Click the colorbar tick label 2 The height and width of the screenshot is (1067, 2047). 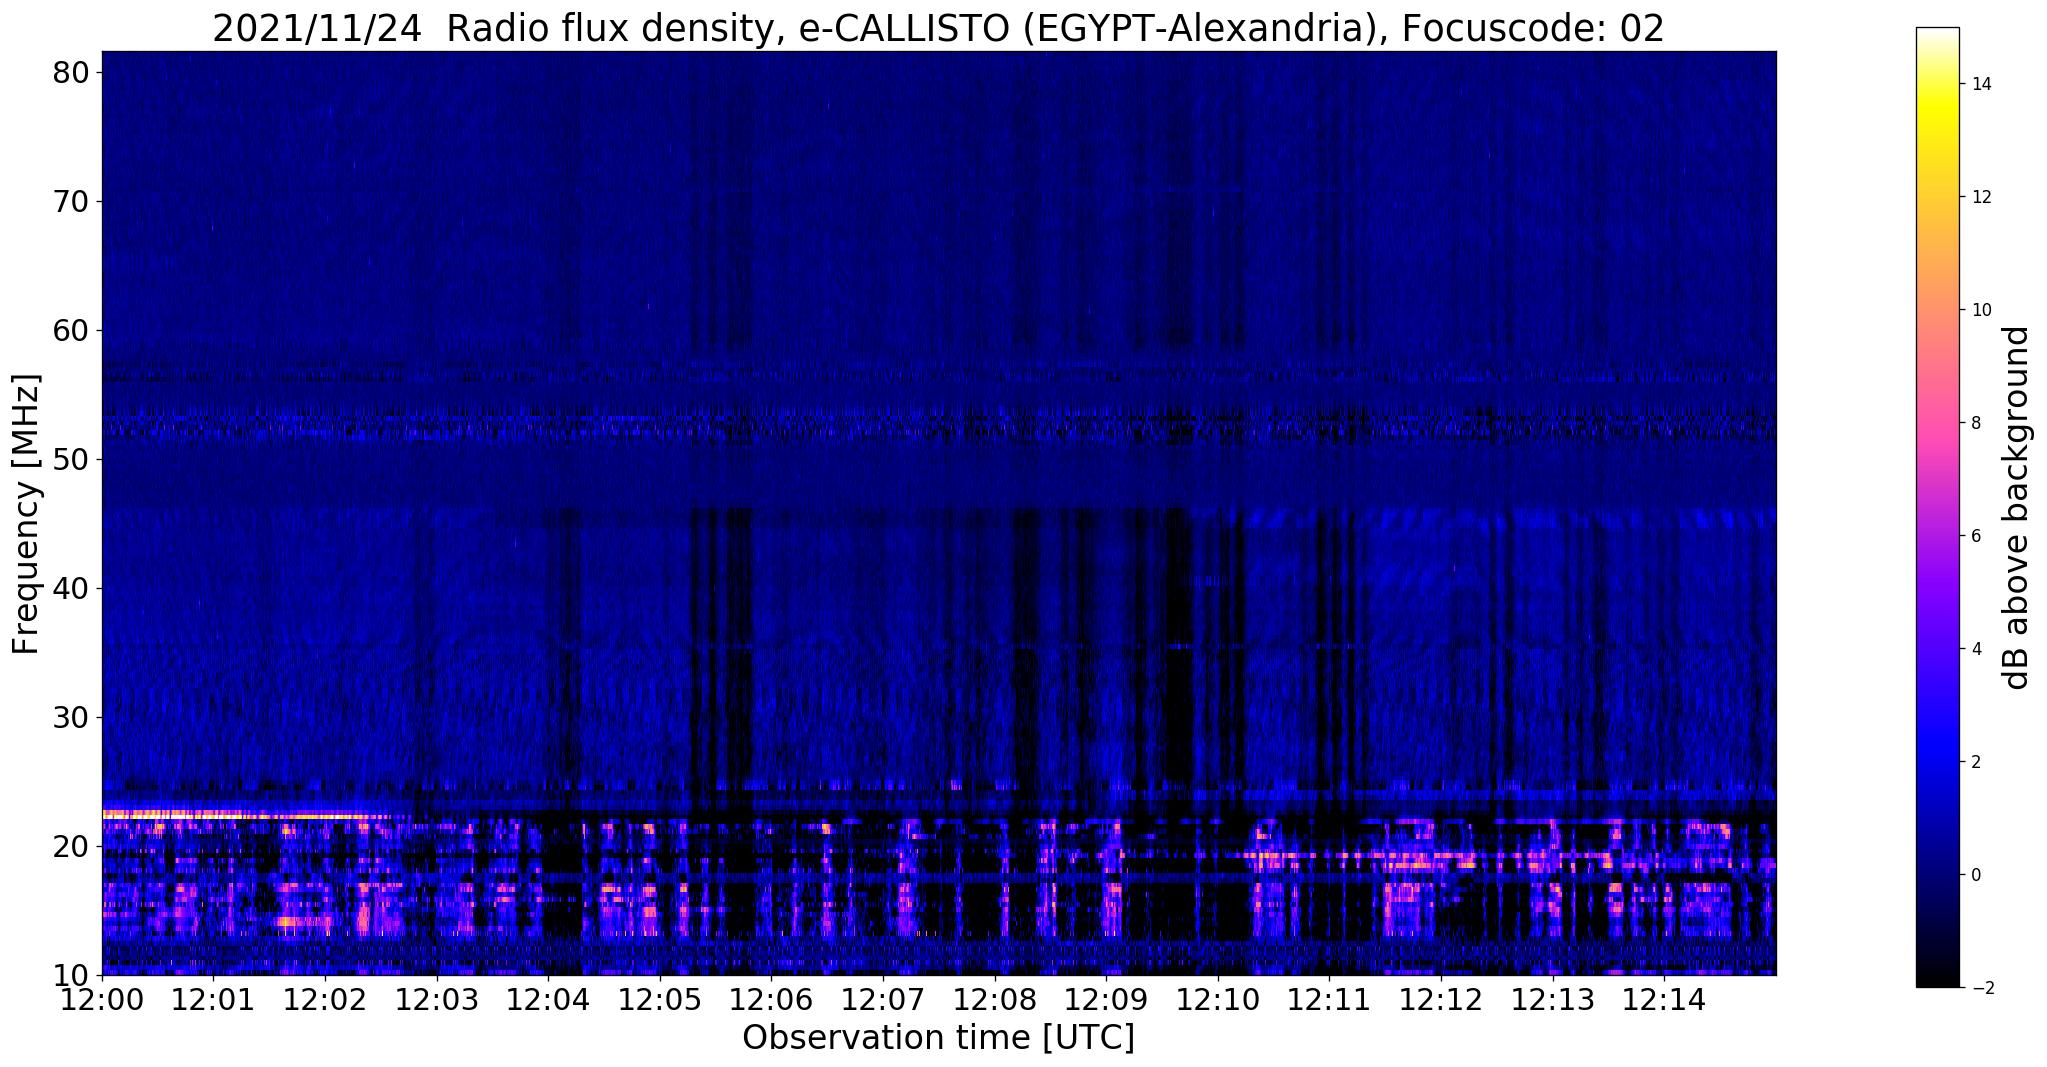pos(1976,762)
